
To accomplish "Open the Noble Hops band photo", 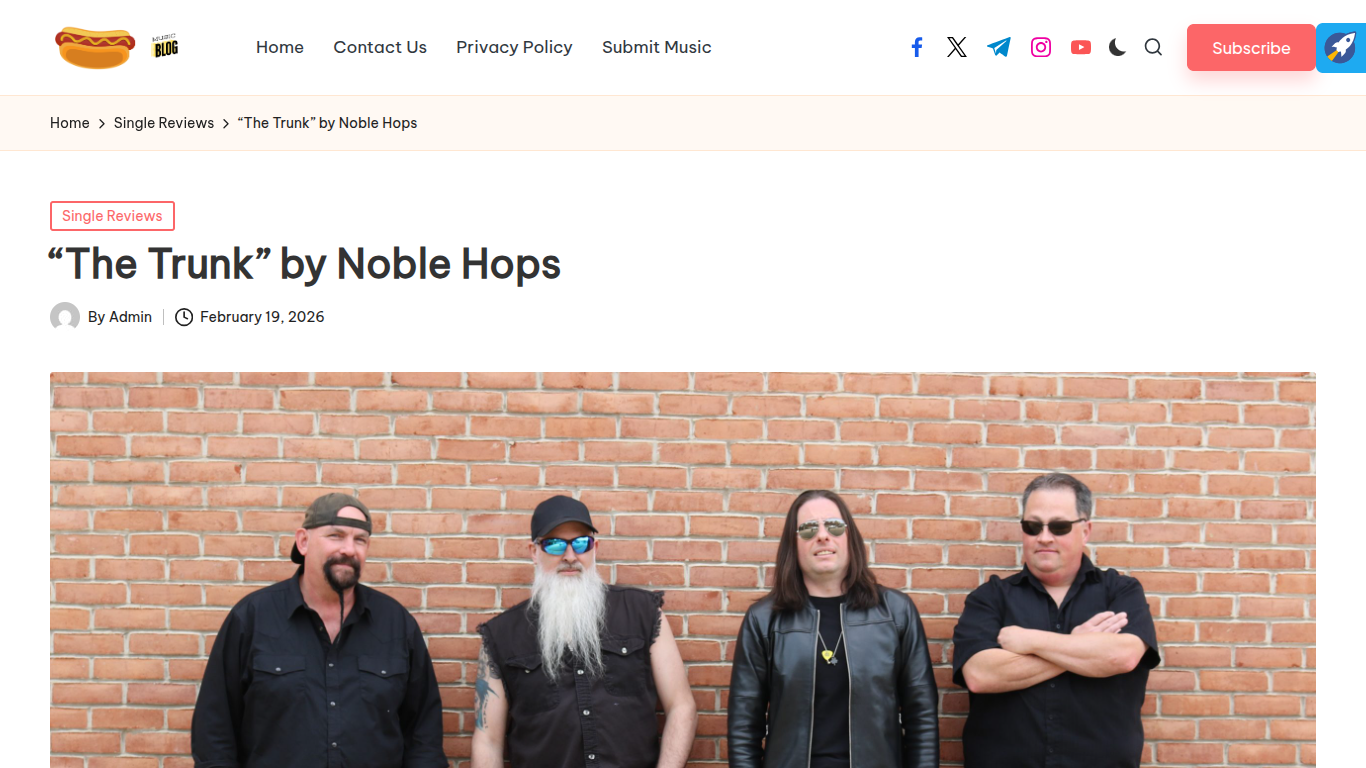I will click(683, 570).
